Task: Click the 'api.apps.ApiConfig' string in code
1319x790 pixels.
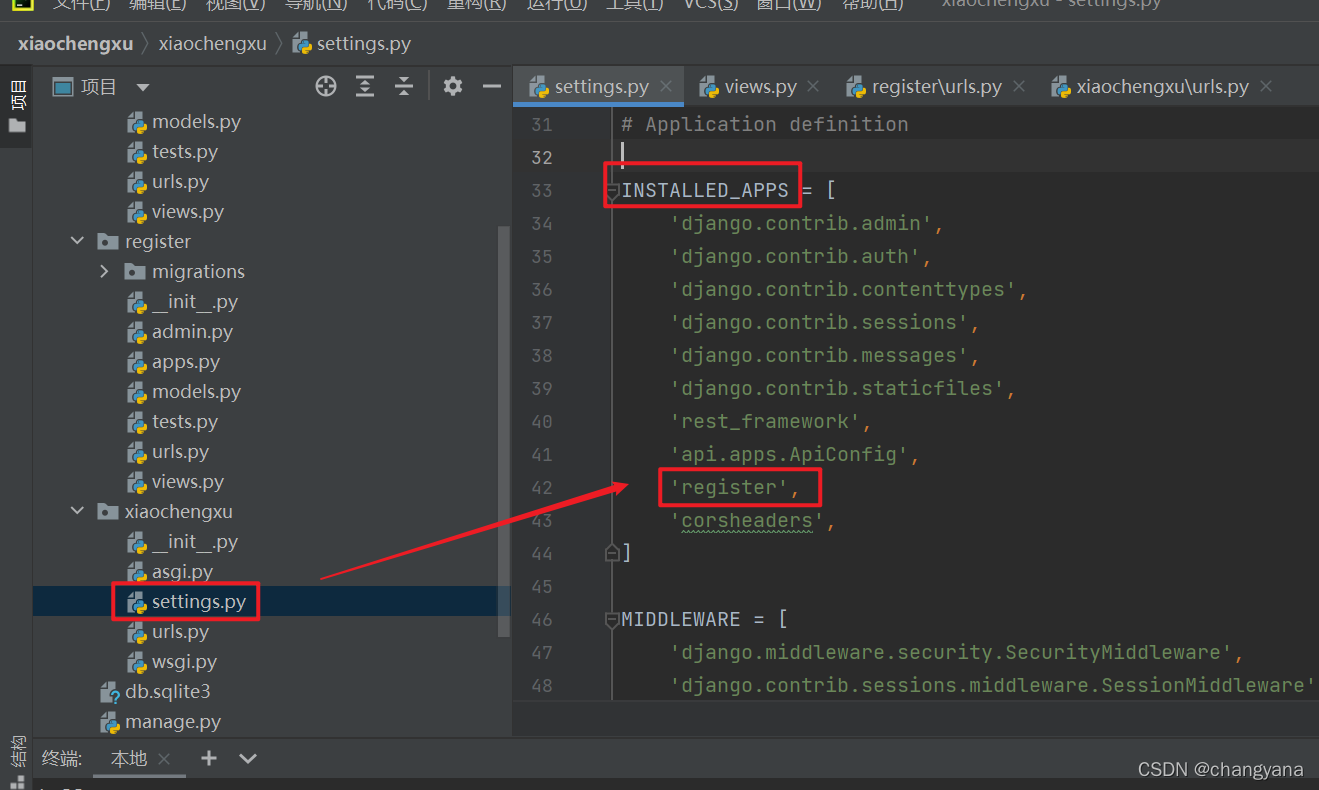Action: (x=789, y=454)
